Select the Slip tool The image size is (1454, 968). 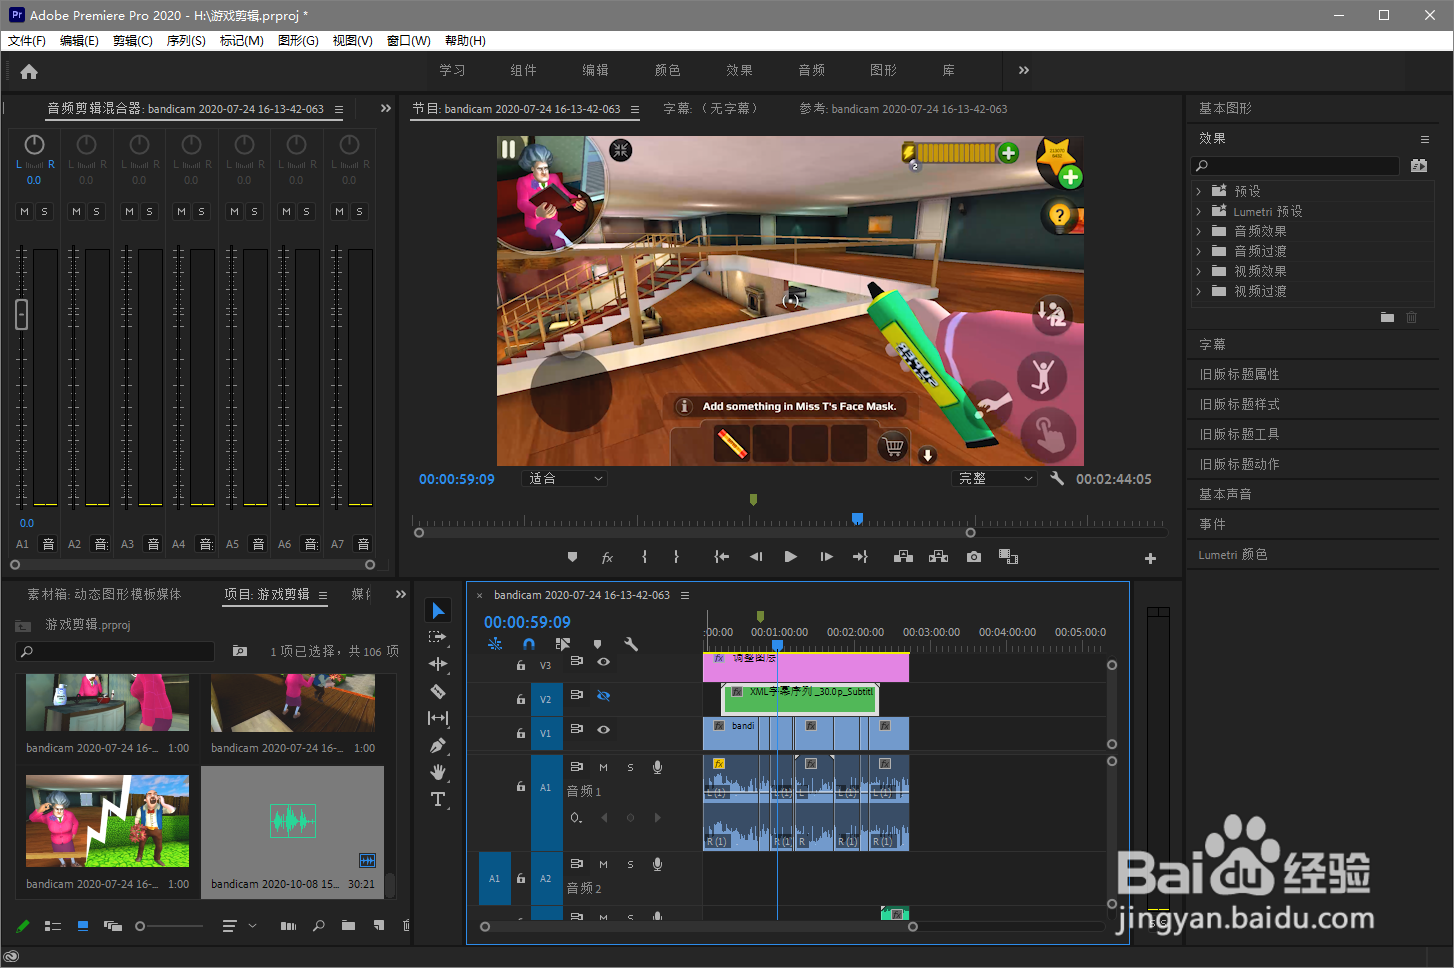[x=438, y=718]
